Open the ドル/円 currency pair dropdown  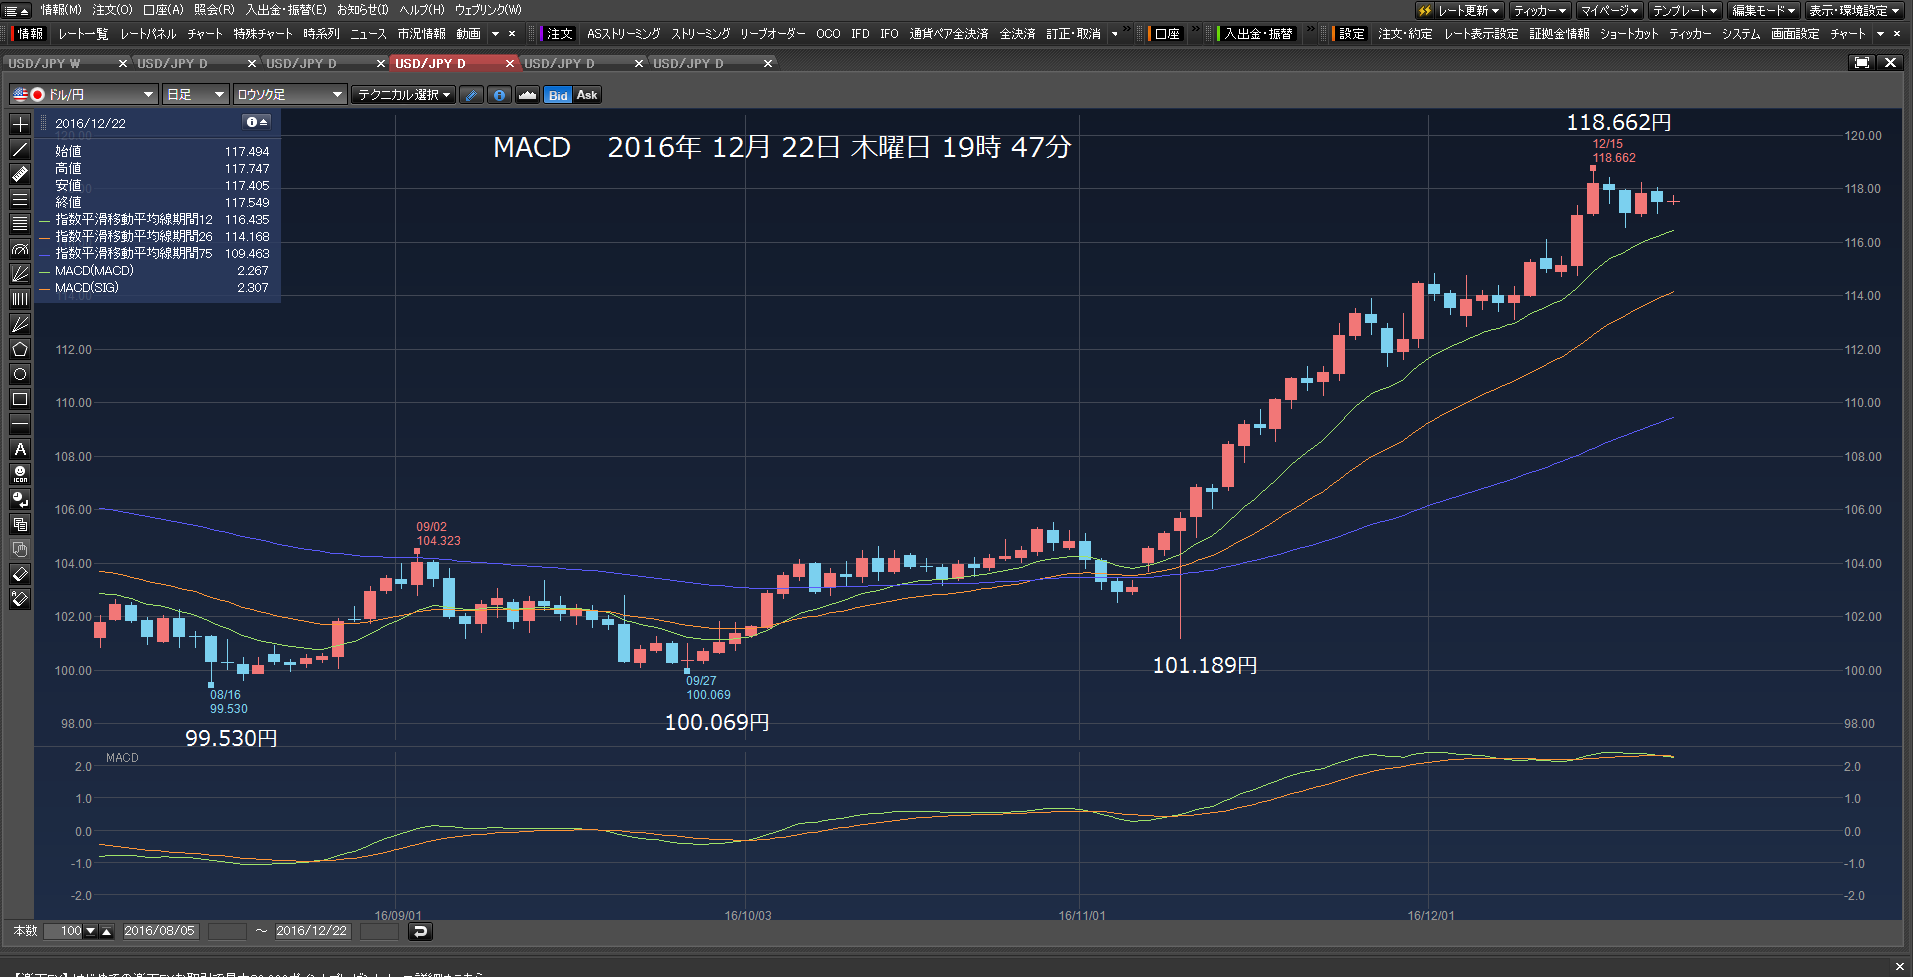(x=84, y=94)
